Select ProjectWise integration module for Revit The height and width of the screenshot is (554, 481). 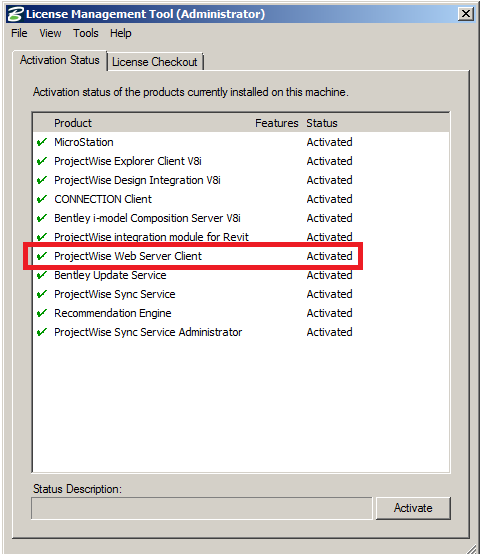[x=241, y=237]
